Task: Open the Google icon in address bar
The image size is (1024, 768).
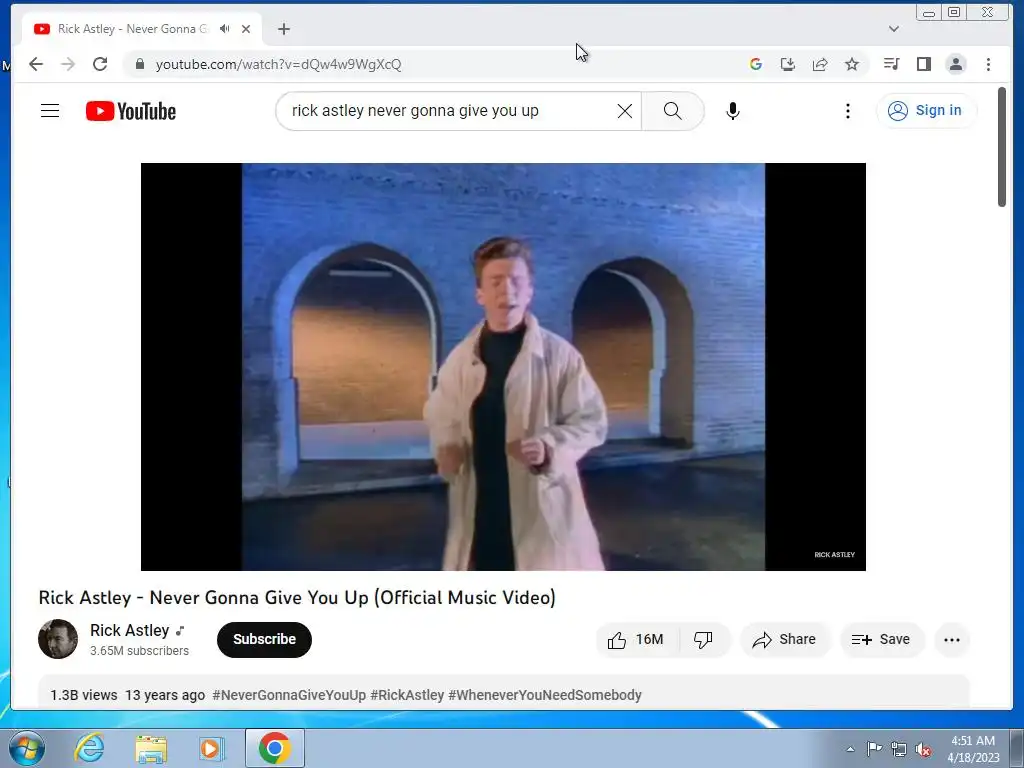Action: pyautogui.click(x=756, y=64)
